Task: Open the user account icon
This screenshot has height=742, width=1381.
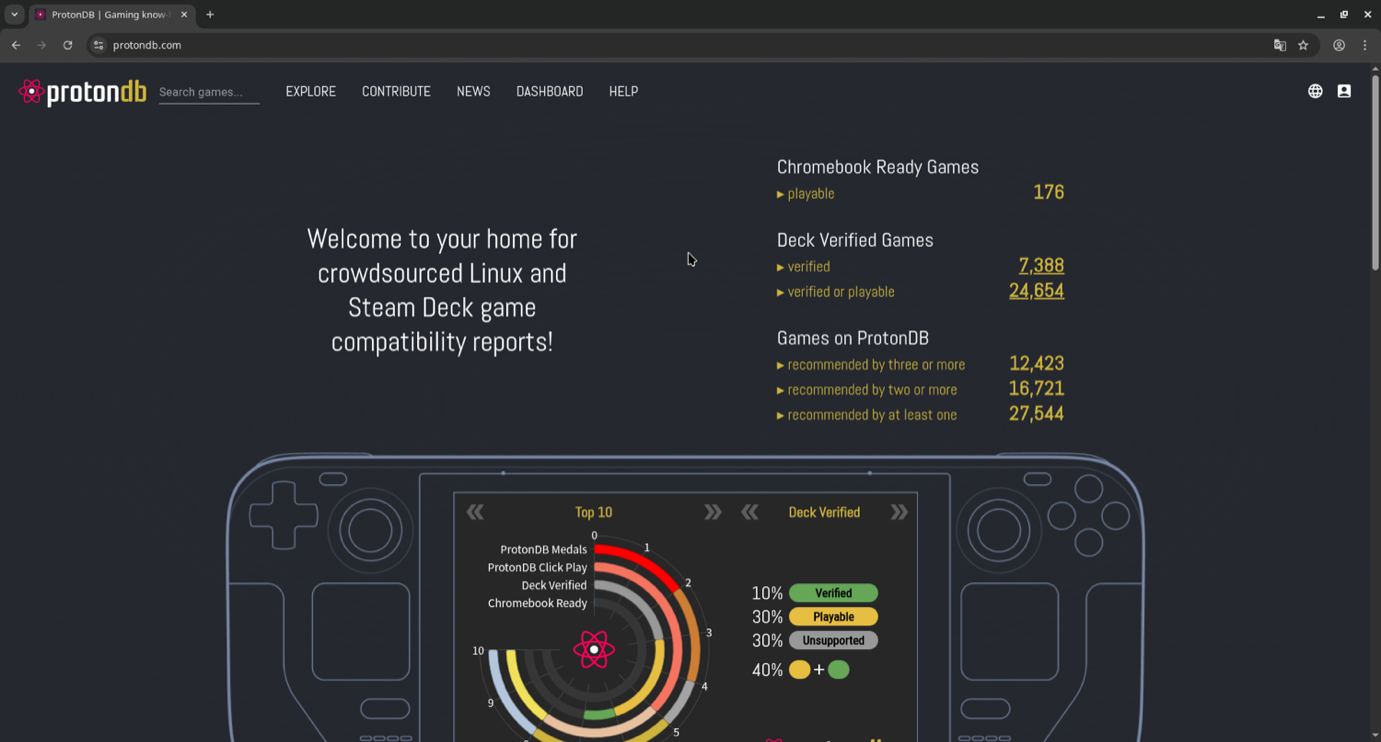Action: click(1344, 91)
